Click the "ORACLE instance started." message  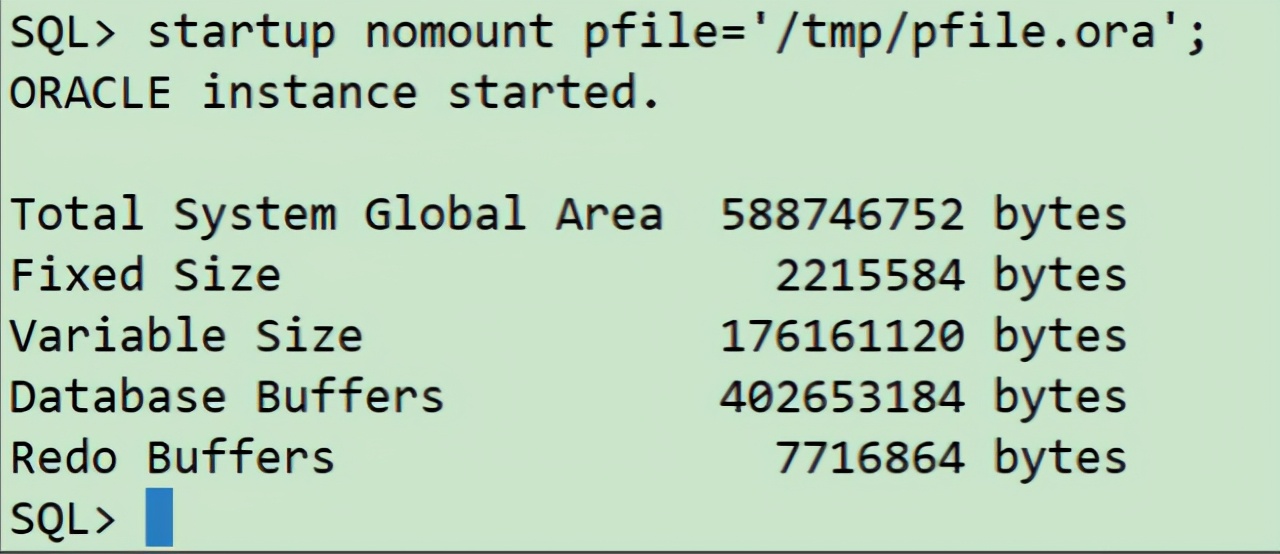[335, 93]
